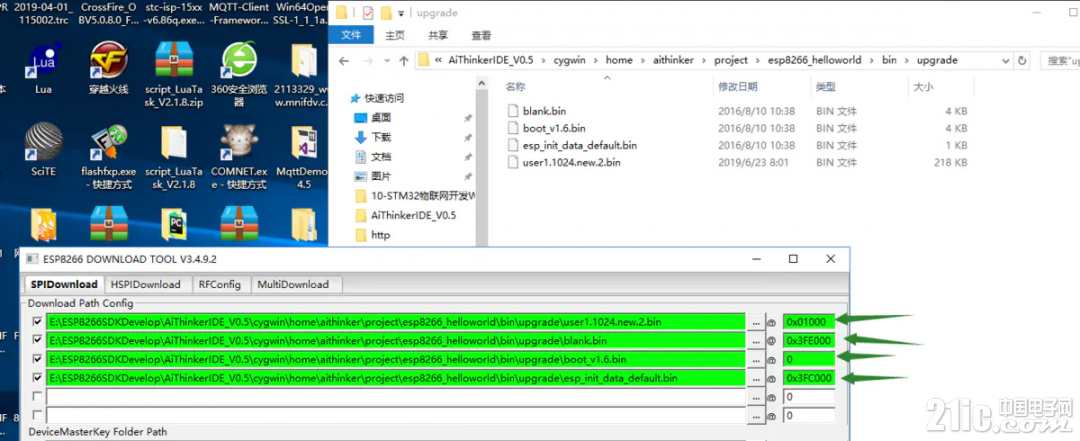Sort file list by 修改日期 column
1080x441 pixels.
(738, 87)
